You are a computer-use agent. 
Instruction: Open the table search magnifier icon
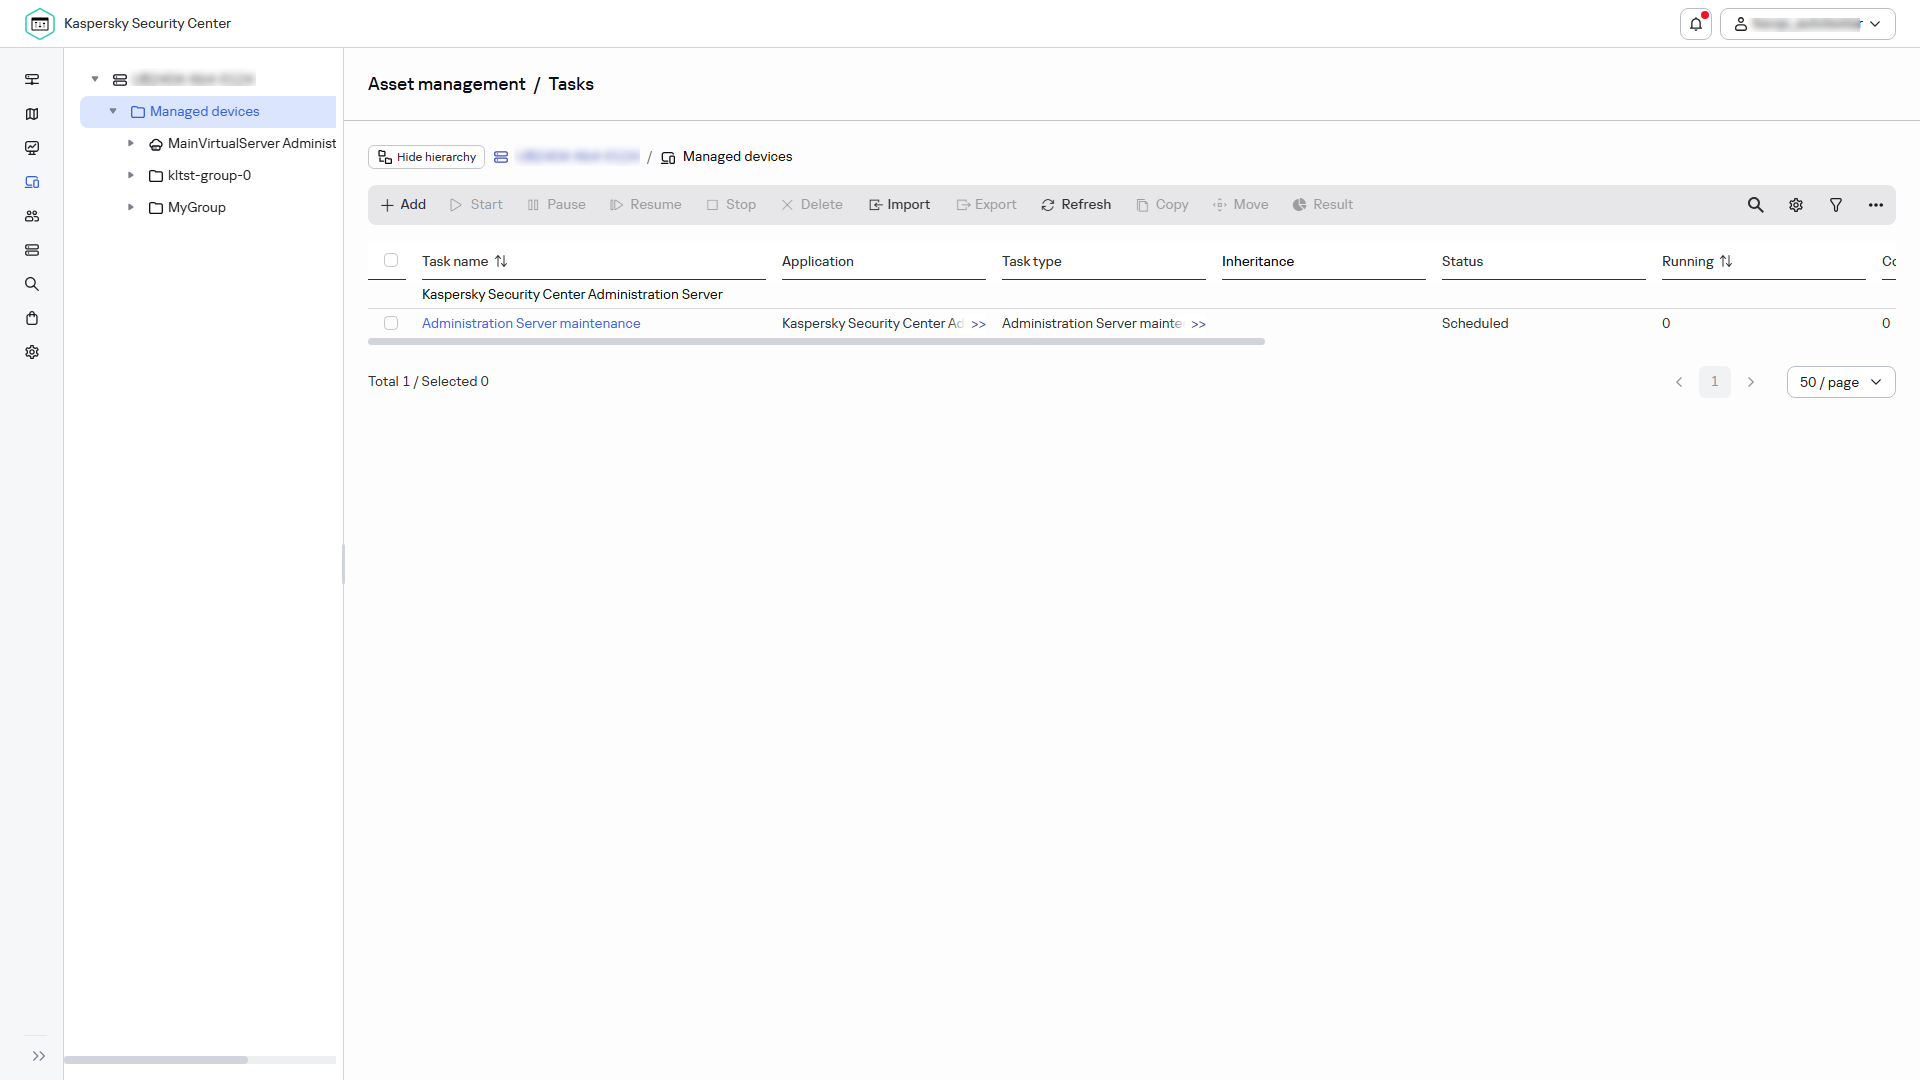[x=1755, y=204]
